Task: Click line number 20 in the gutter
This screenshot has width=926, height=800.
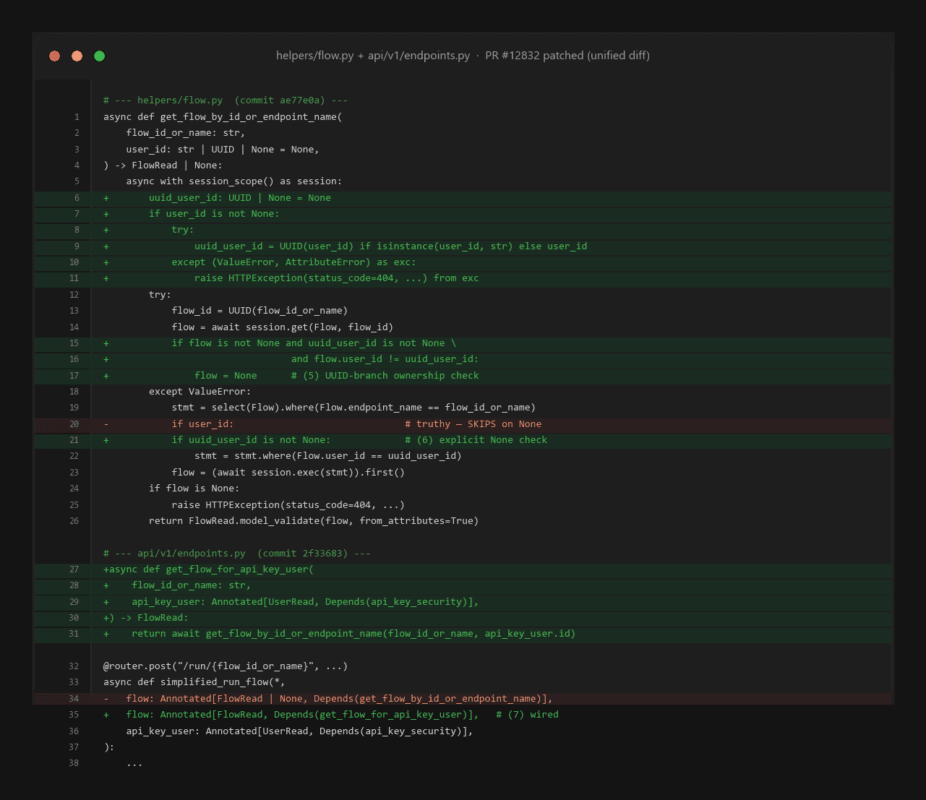Action: pyautogui.click(x=74, y=424)
